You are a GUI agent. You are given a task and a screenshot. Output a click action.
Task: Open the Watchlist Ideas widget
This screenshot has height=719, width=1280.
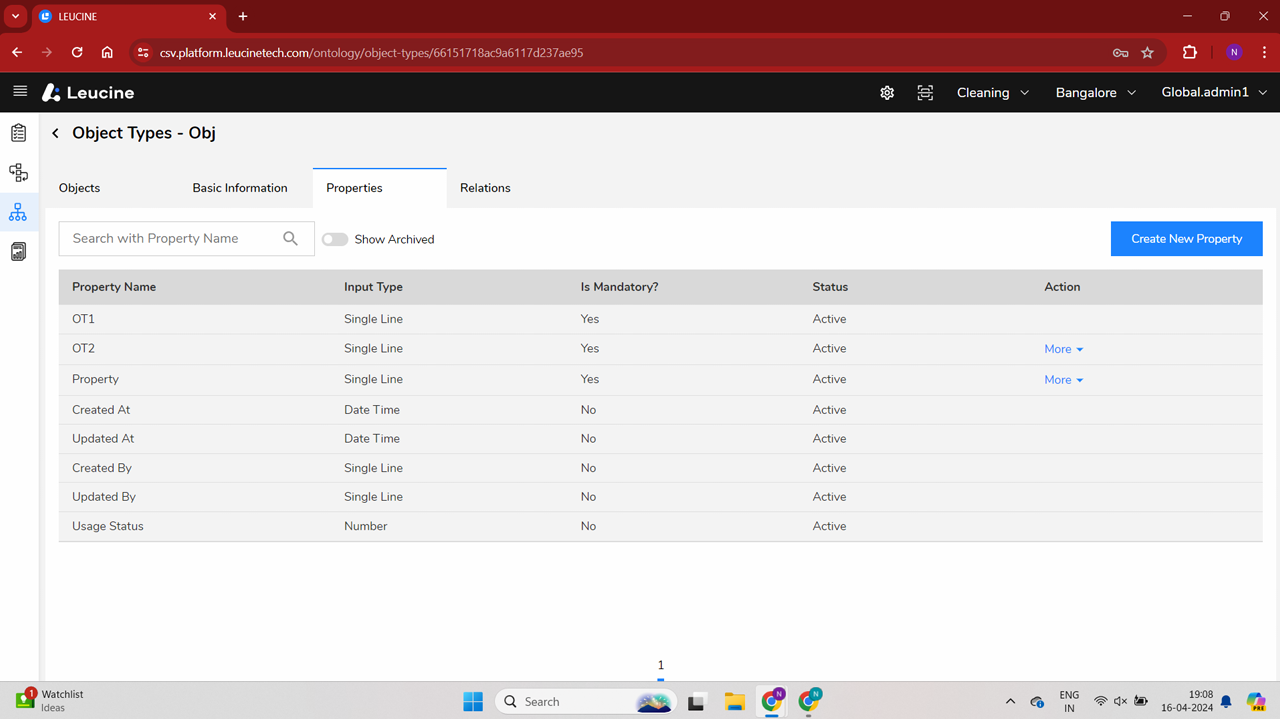point(50,700)
